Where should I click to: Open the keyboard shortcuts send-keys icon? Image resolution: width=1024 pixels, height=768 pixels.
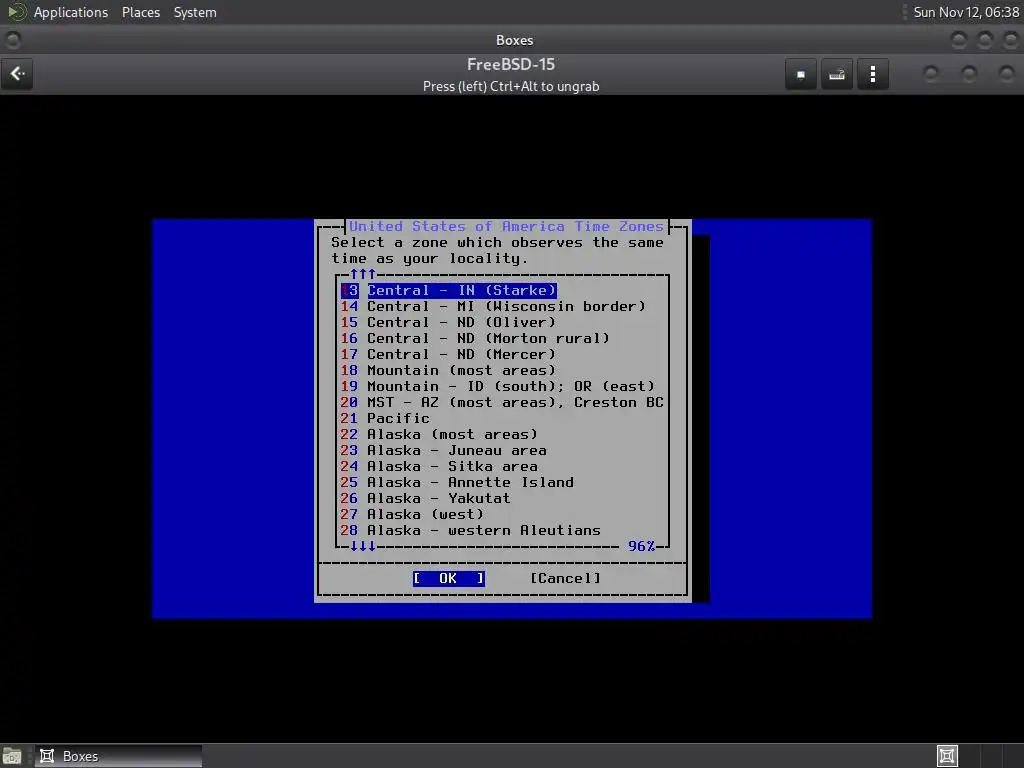[x=837, y=74]
